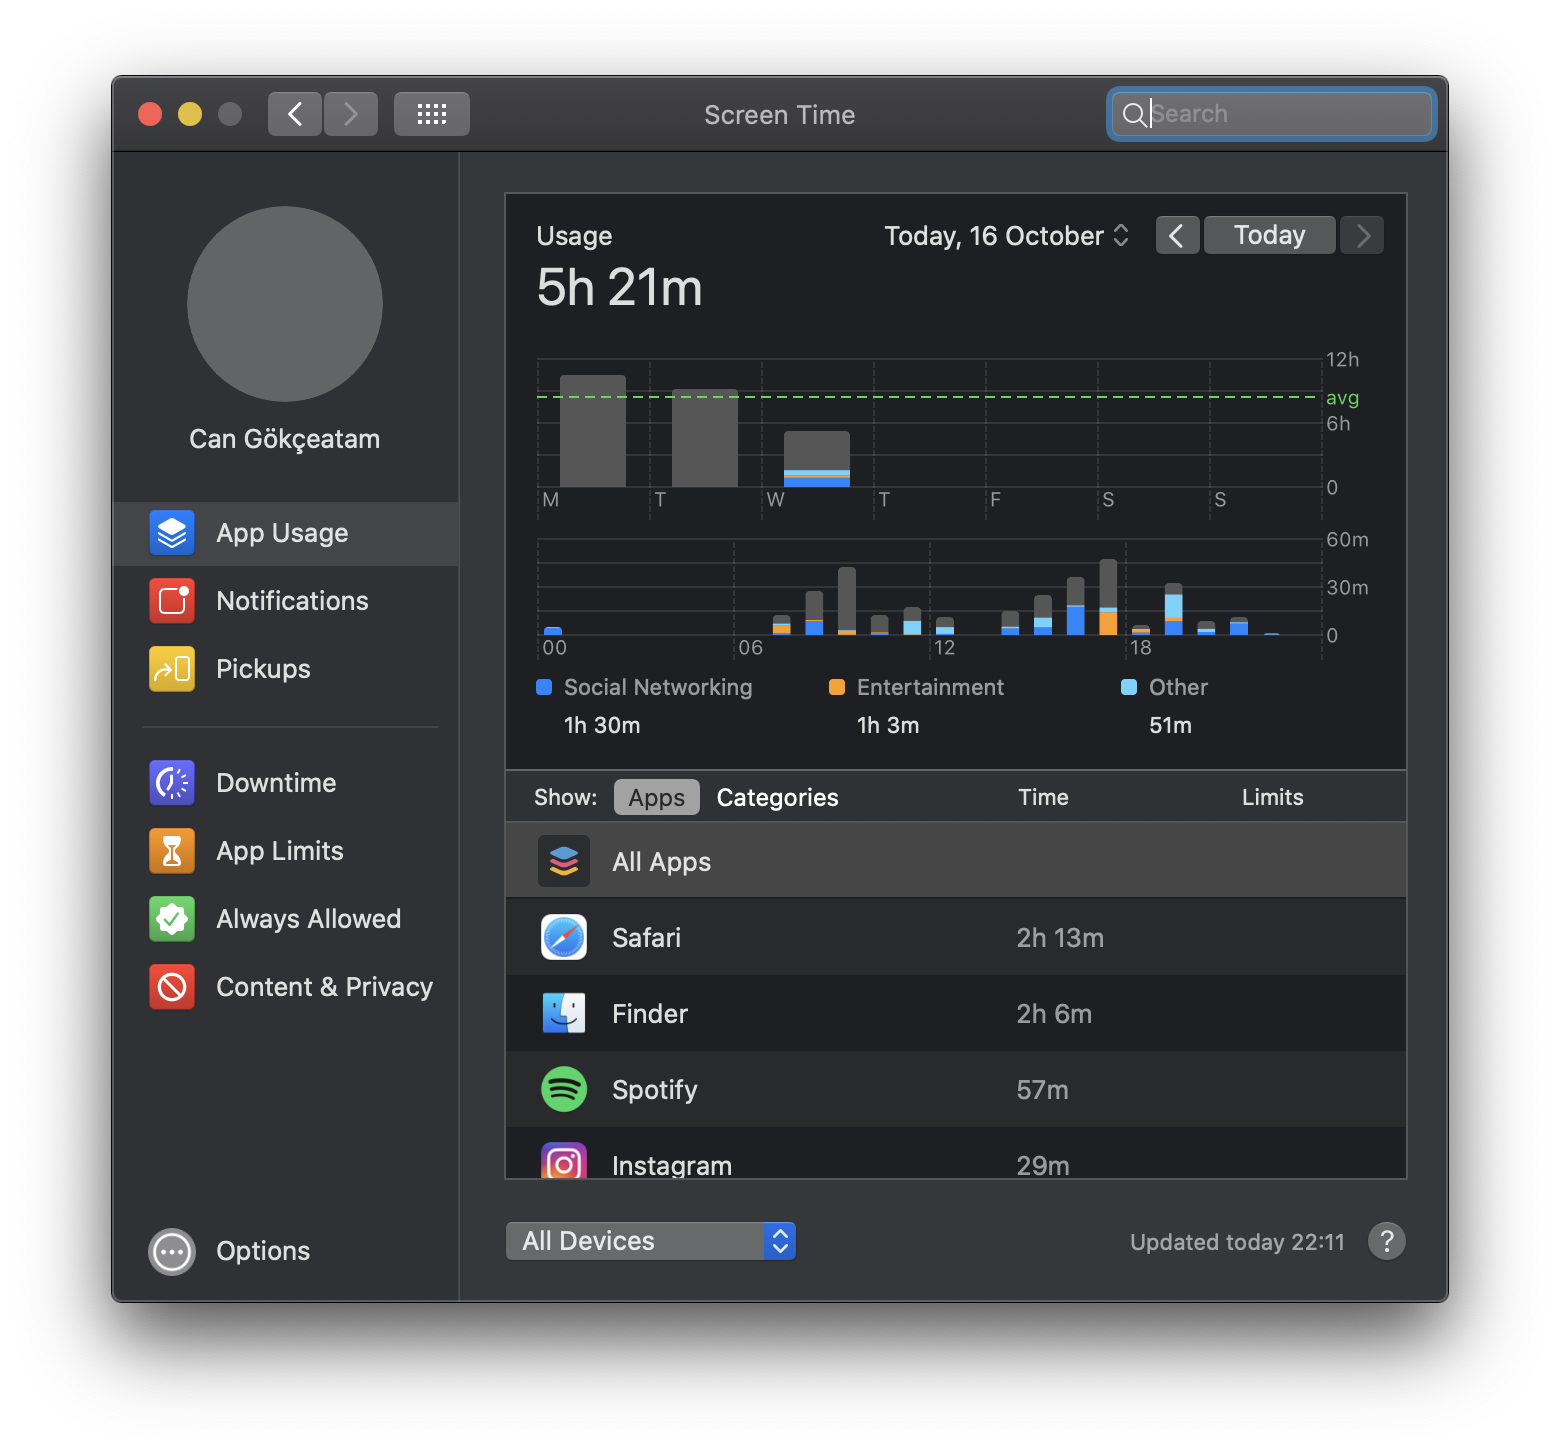Open App Usage in sidebar
1560x1450 pixels.
285,533
